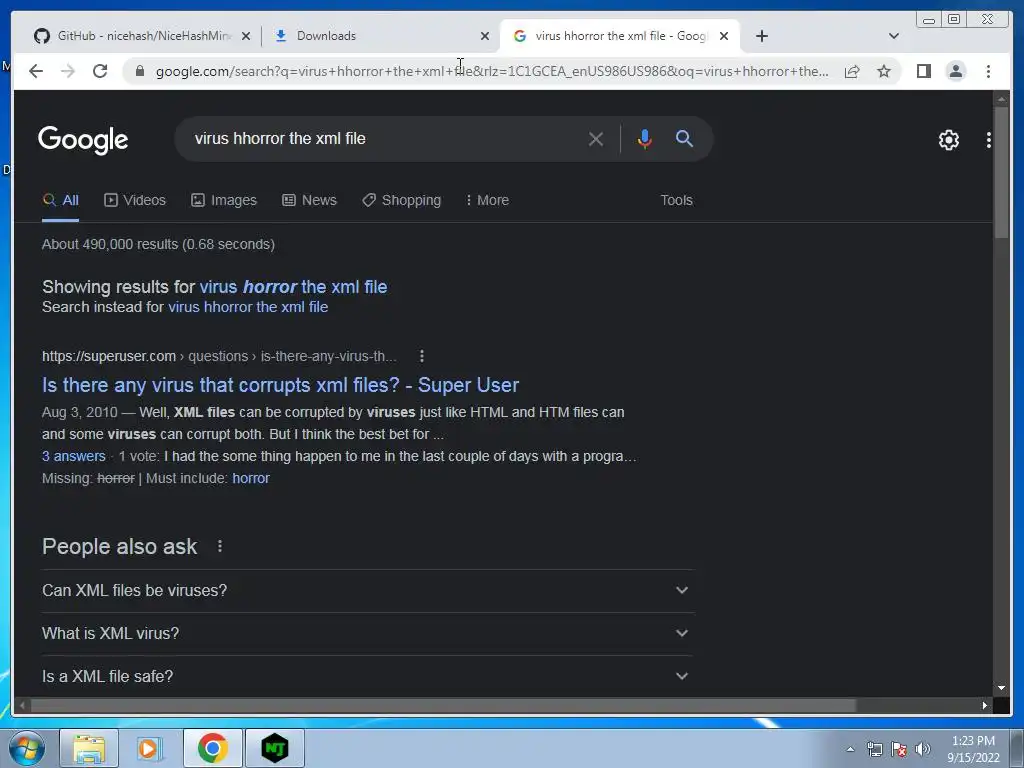
Task: Open the Chrome side panel
Action: pos(923,71)
